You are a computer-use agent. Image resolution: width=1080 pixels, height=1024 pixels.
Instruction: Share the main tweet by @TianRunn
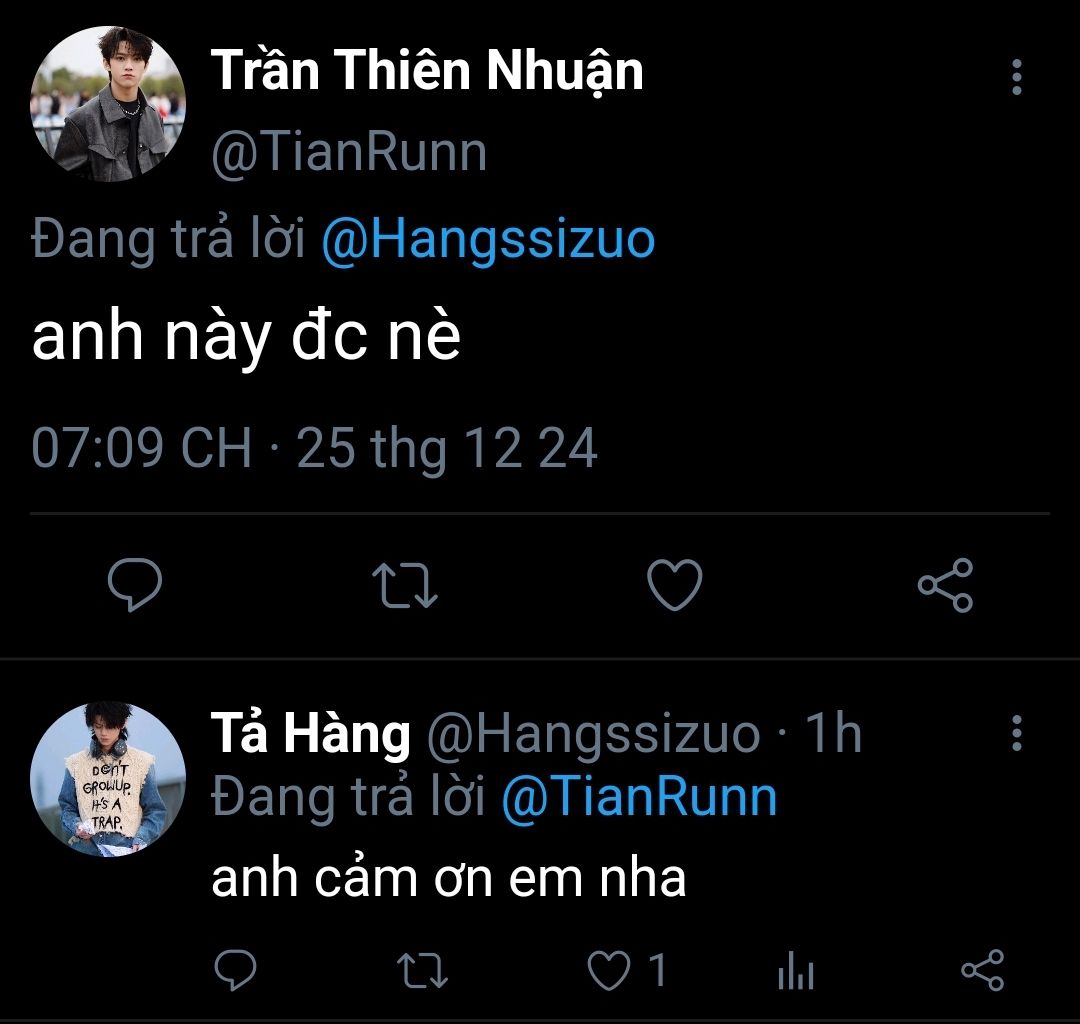point(945,585)
